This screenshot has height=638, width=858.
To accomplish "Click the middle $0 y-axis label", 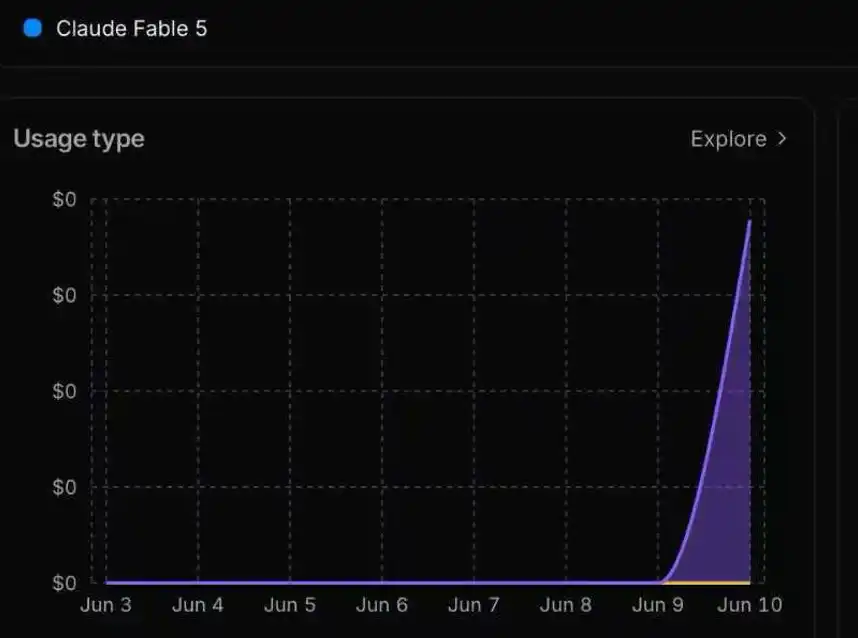I will click(x=64, y=391).
